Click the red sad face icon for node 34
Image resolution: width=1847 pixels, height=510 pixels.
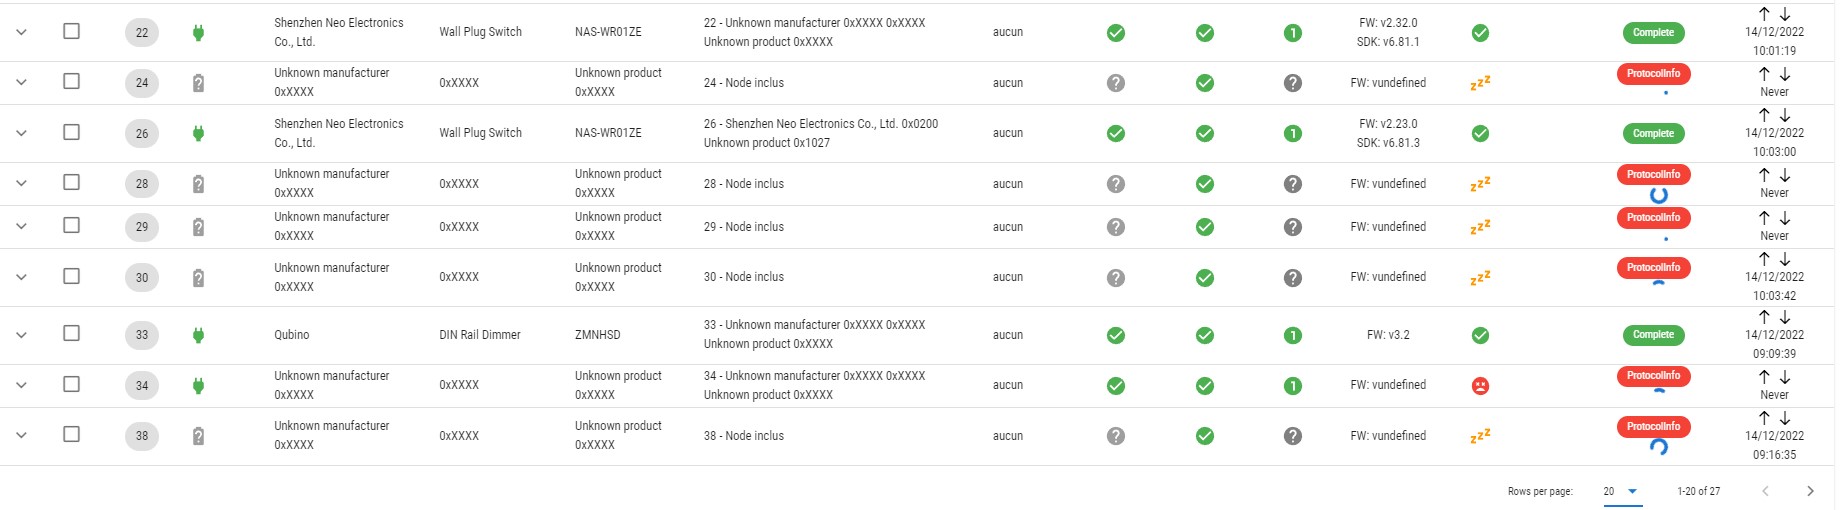tap(1480, 385)
